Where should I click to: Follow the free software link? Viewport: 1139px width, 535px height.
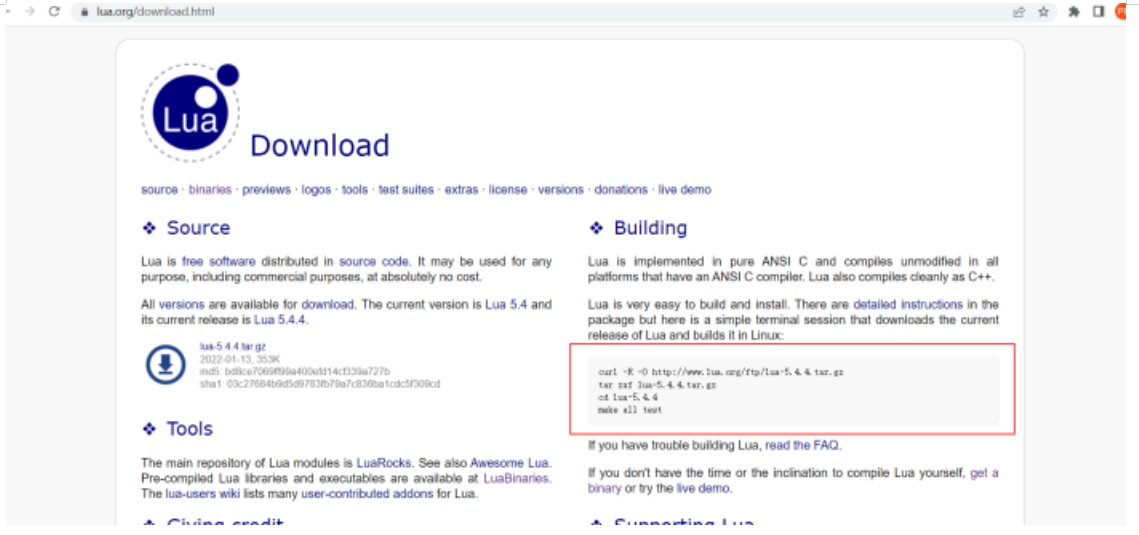219,261
